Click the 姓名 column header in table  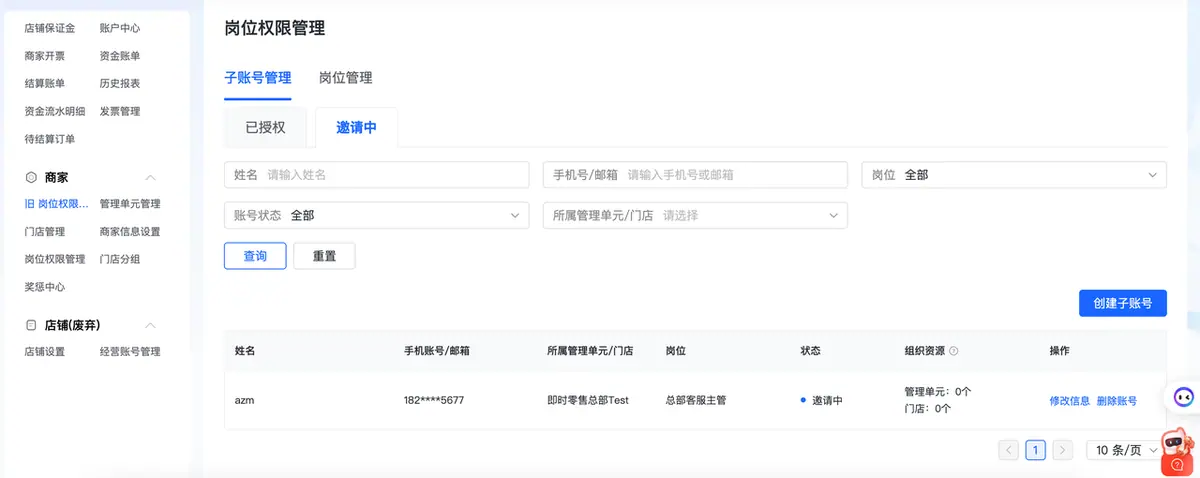pos(245,351)
